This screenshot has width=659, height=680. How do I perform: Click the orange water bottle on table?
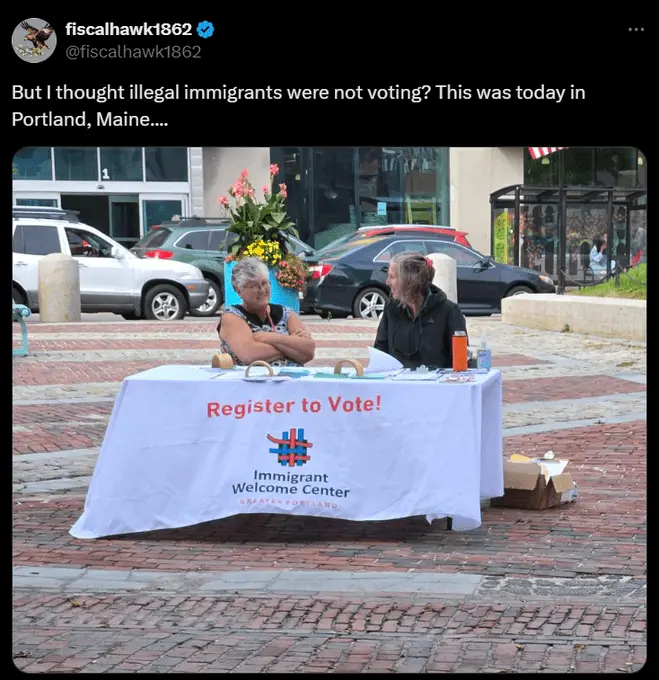460,350
